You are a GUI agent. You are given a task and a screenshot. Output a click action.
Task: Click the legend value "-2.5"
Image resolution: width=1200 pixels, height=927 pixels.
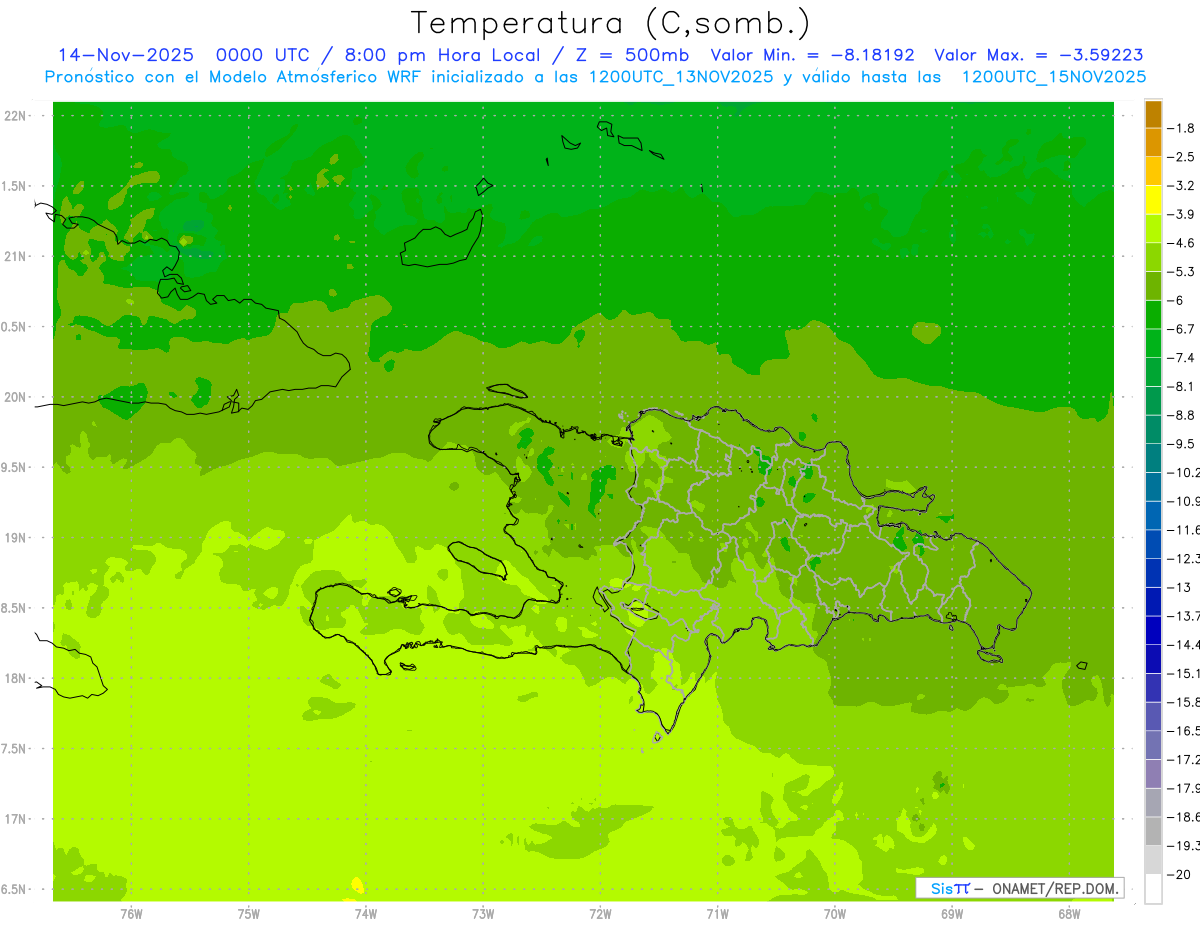(x=1181, y=157)
